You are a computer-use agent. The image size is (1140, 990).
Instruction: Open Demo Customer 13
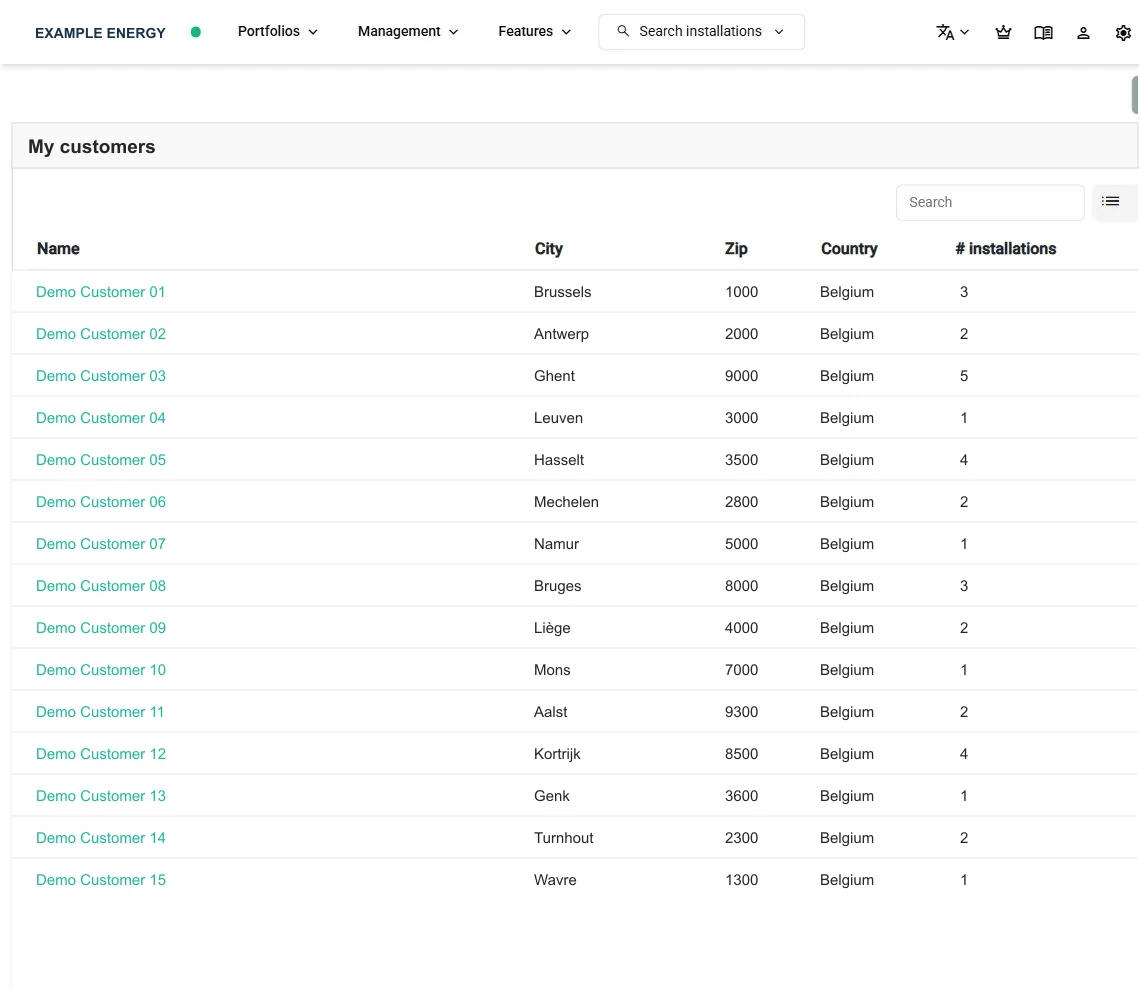(x=101, y=796)
